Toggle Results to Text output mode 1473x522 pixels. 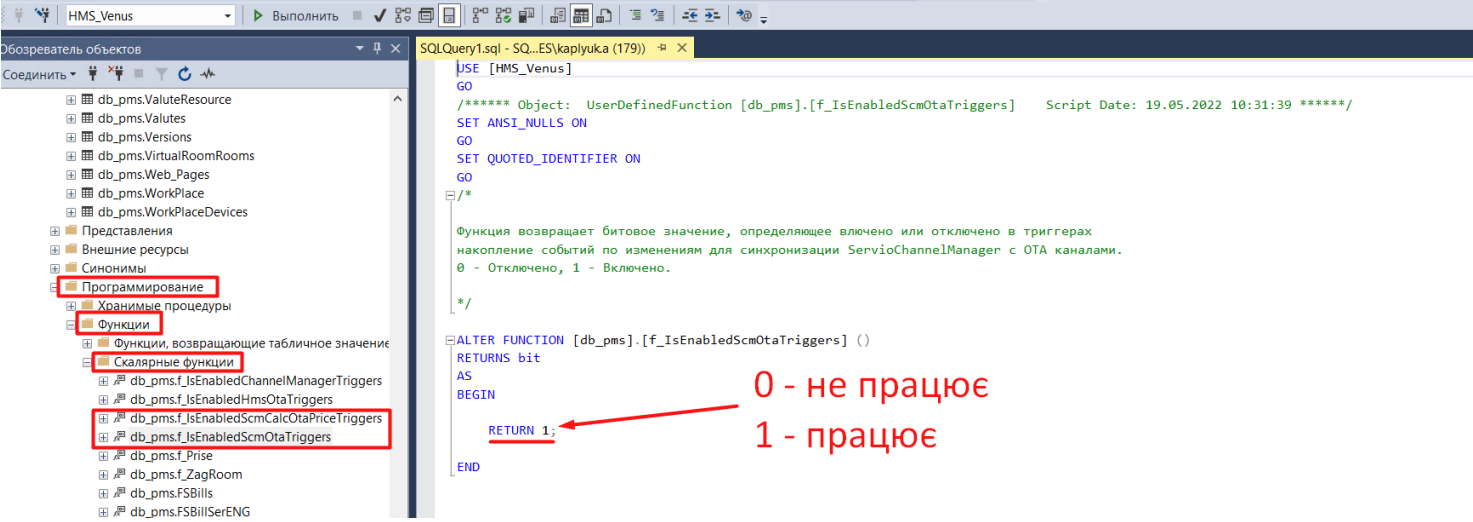coord(558,16)
